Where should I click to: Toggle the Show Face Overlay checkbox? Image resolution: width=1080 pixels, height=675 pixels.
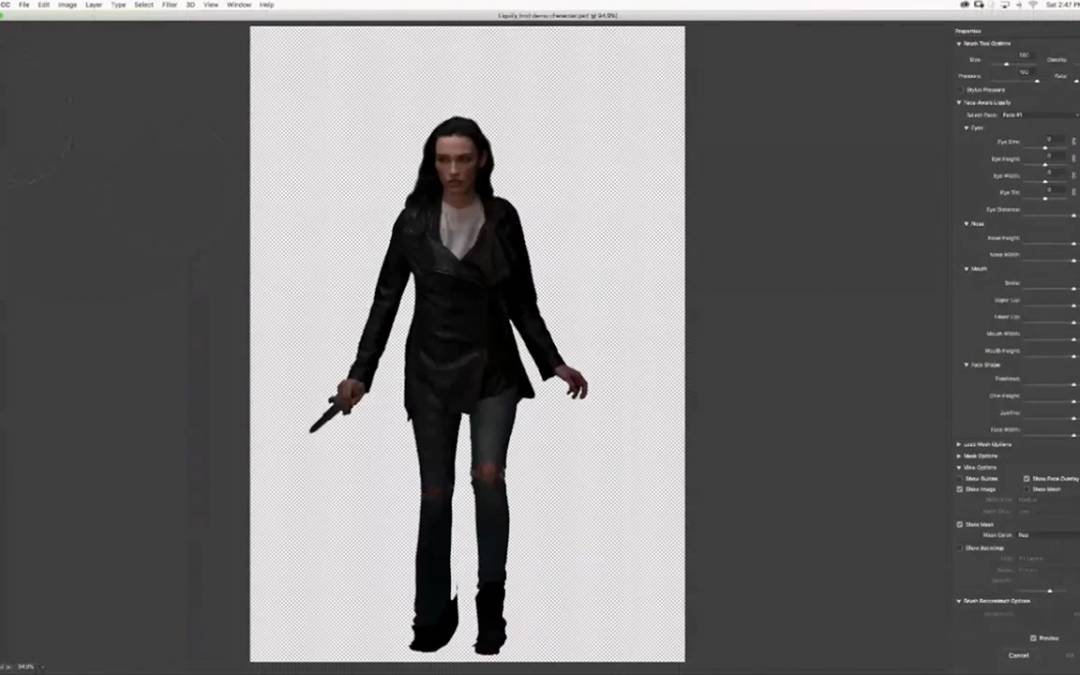pyautogui.click(x=1026, y=479)
